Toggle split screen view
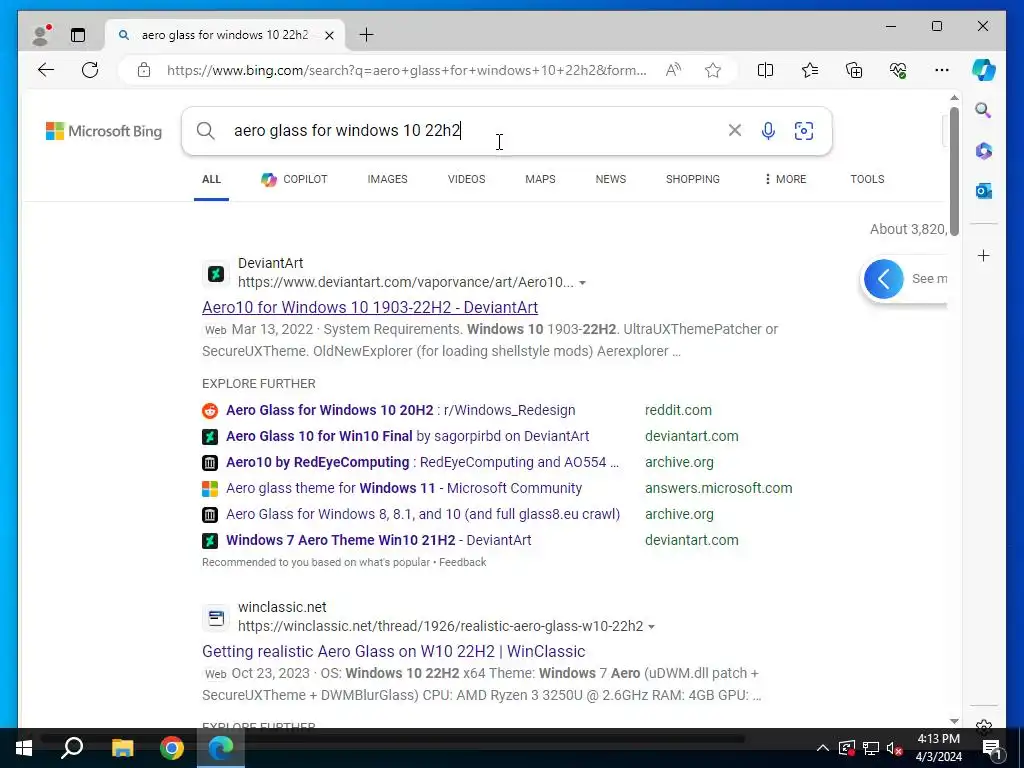The width and height of the screenshot is (1024, 768). (765, 70)
